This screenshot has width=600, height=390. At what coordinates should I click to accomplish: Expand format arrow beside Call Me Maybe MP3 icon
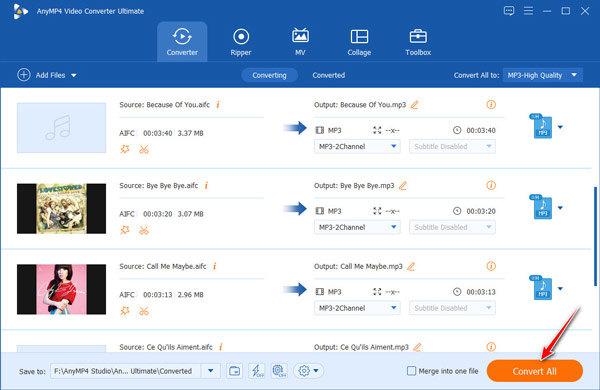click(560, 289)
